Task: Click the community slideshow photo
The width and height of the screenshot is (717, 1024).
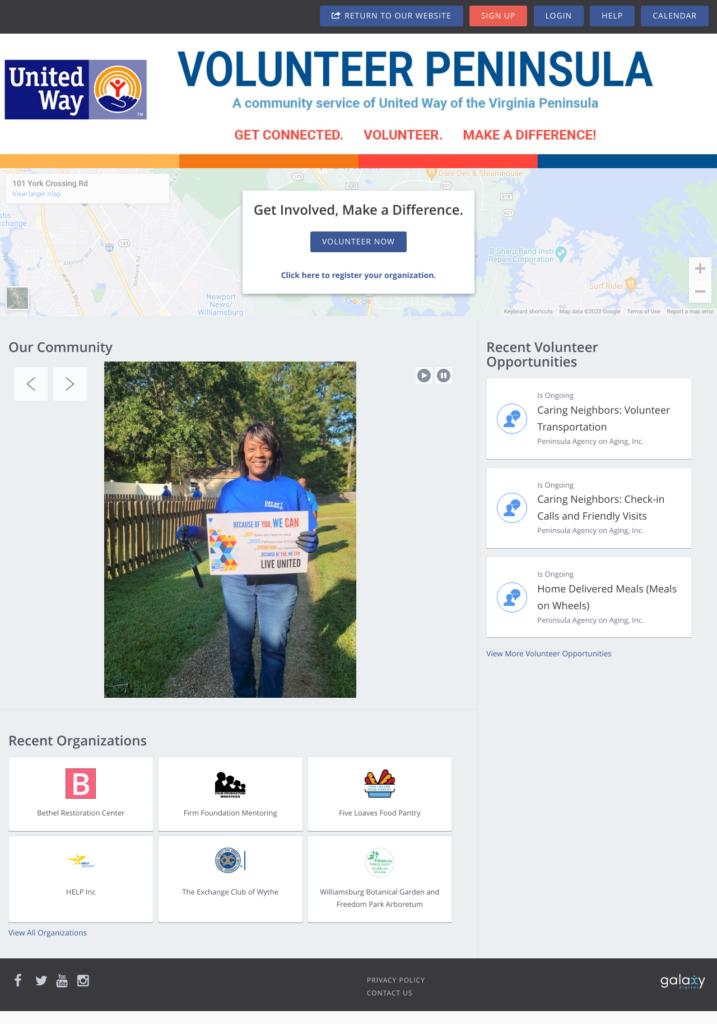Action: click(230, 530)
